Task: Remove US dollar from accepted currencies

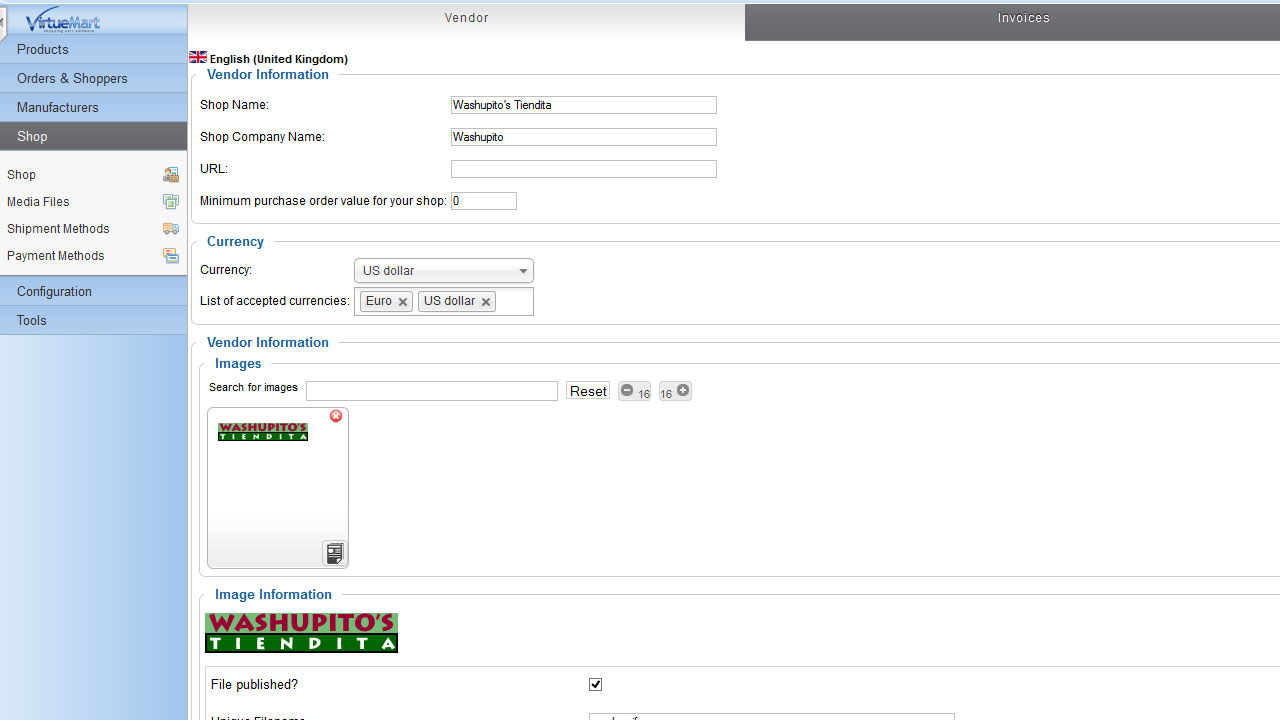Action: pyautogui.click(x=486, y=302)
